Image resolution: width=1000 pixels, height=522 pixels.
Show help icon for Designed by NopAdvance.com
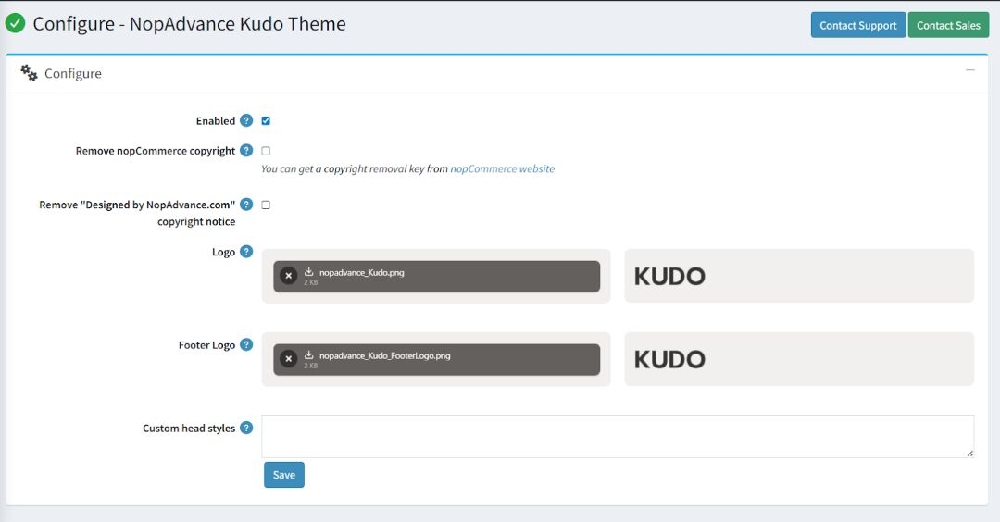click(247, 204)
